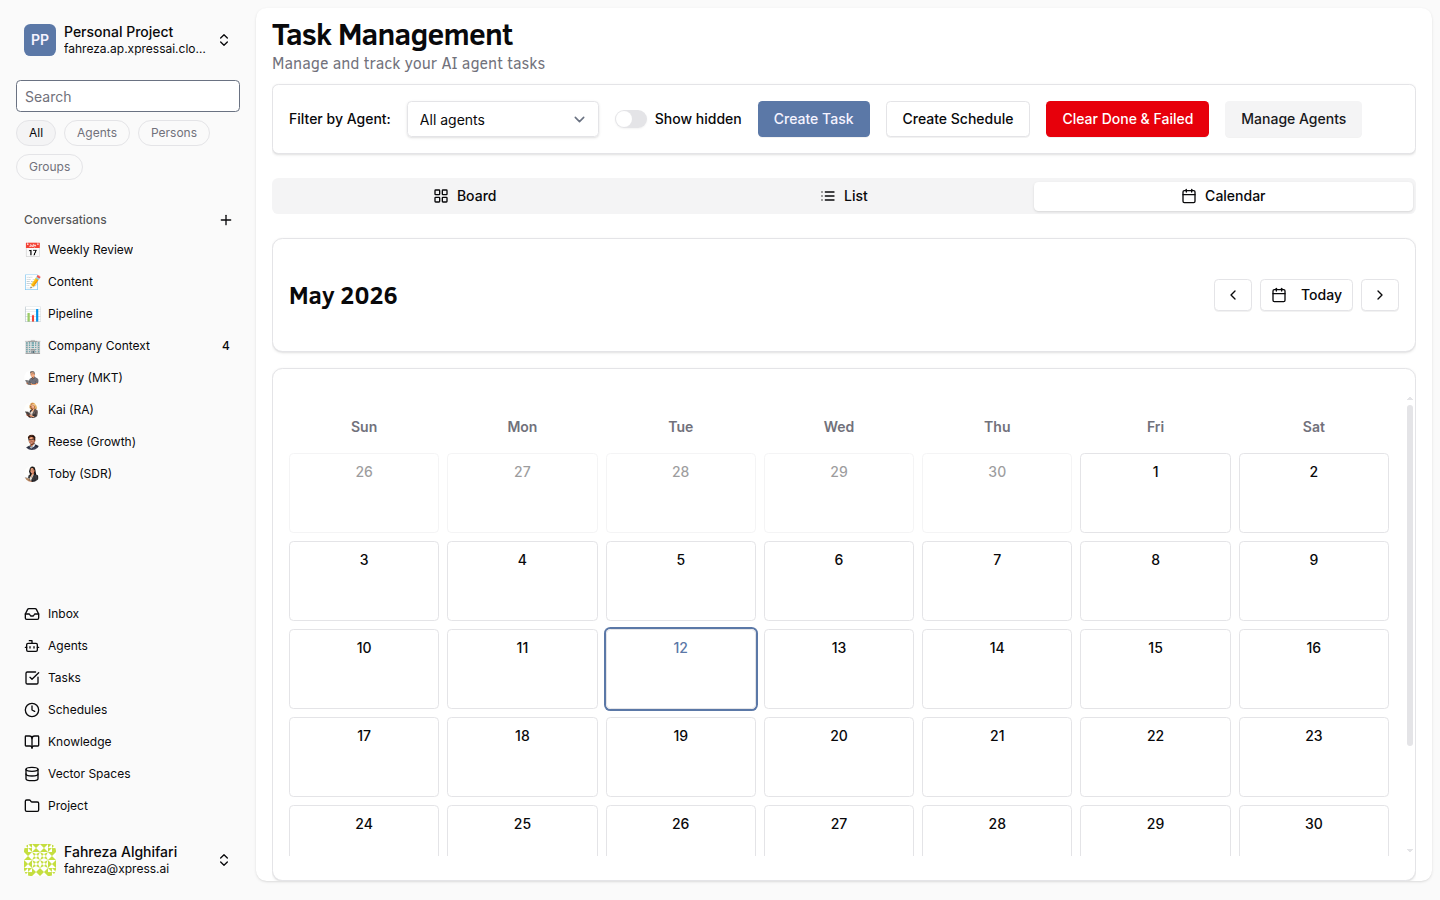
Task: Open Knowledge via book icon
Action: coord(32,742)
